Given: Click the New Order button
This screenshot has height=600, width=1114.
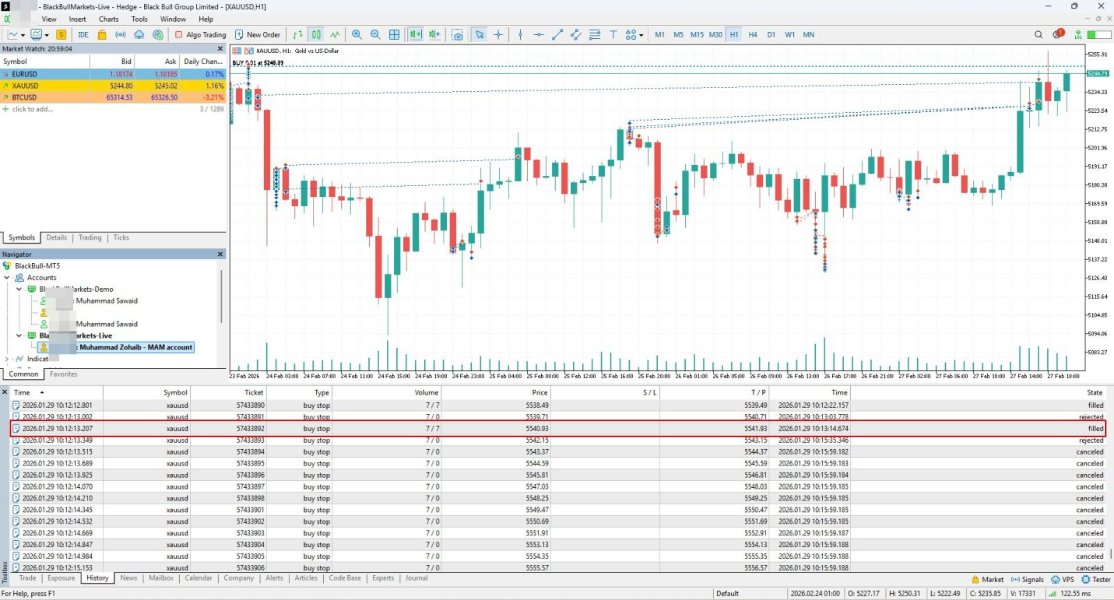Looking at the screenshot, I should 257,34.
